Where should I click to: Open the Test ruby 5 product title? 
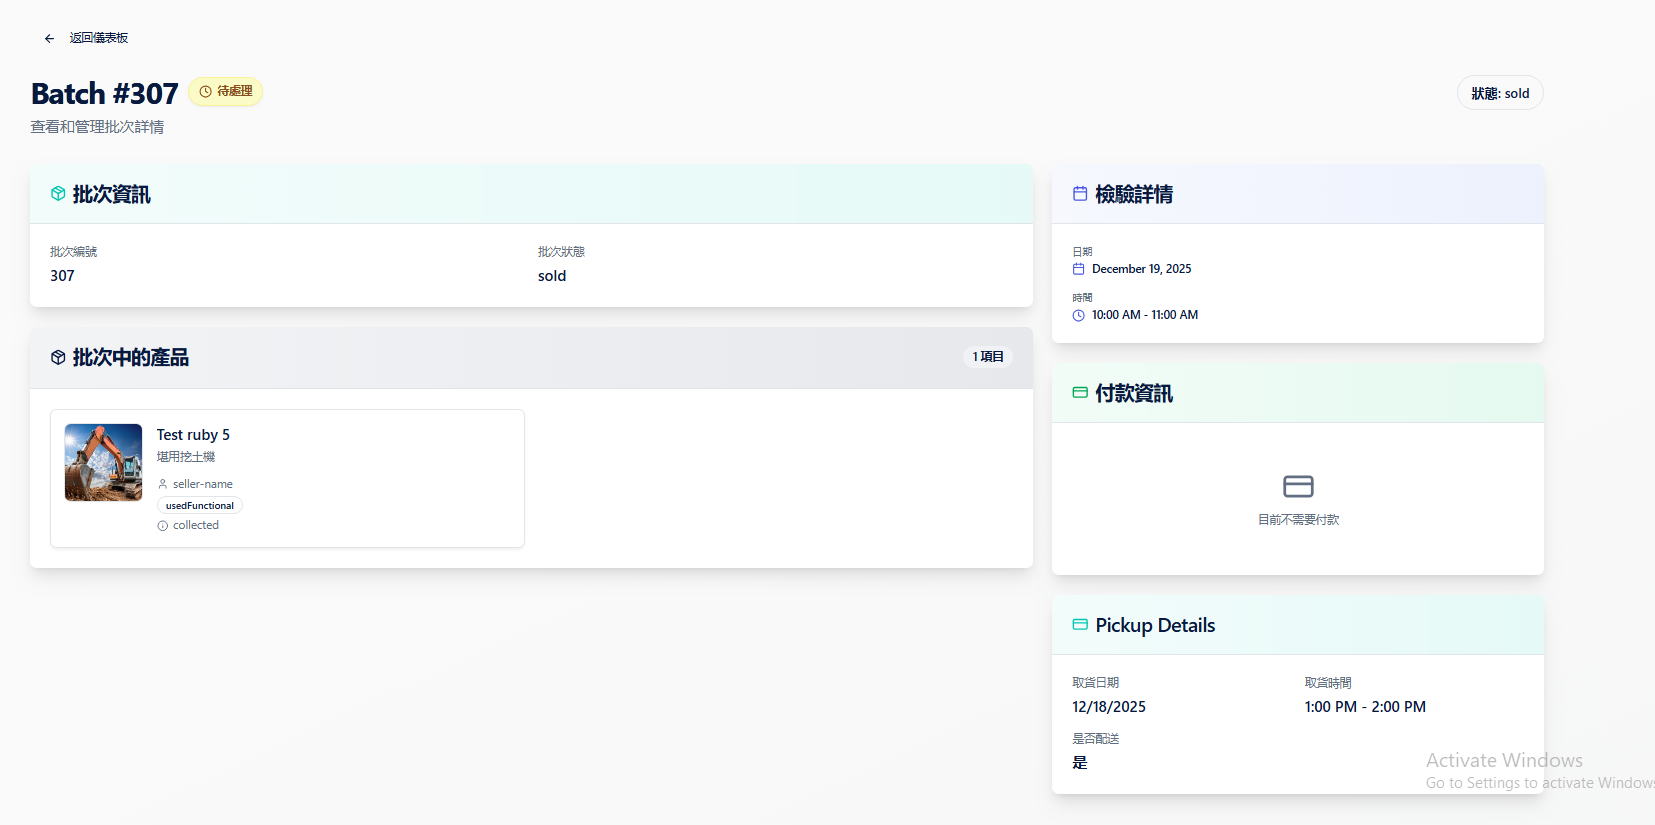[x=193, y=435]
